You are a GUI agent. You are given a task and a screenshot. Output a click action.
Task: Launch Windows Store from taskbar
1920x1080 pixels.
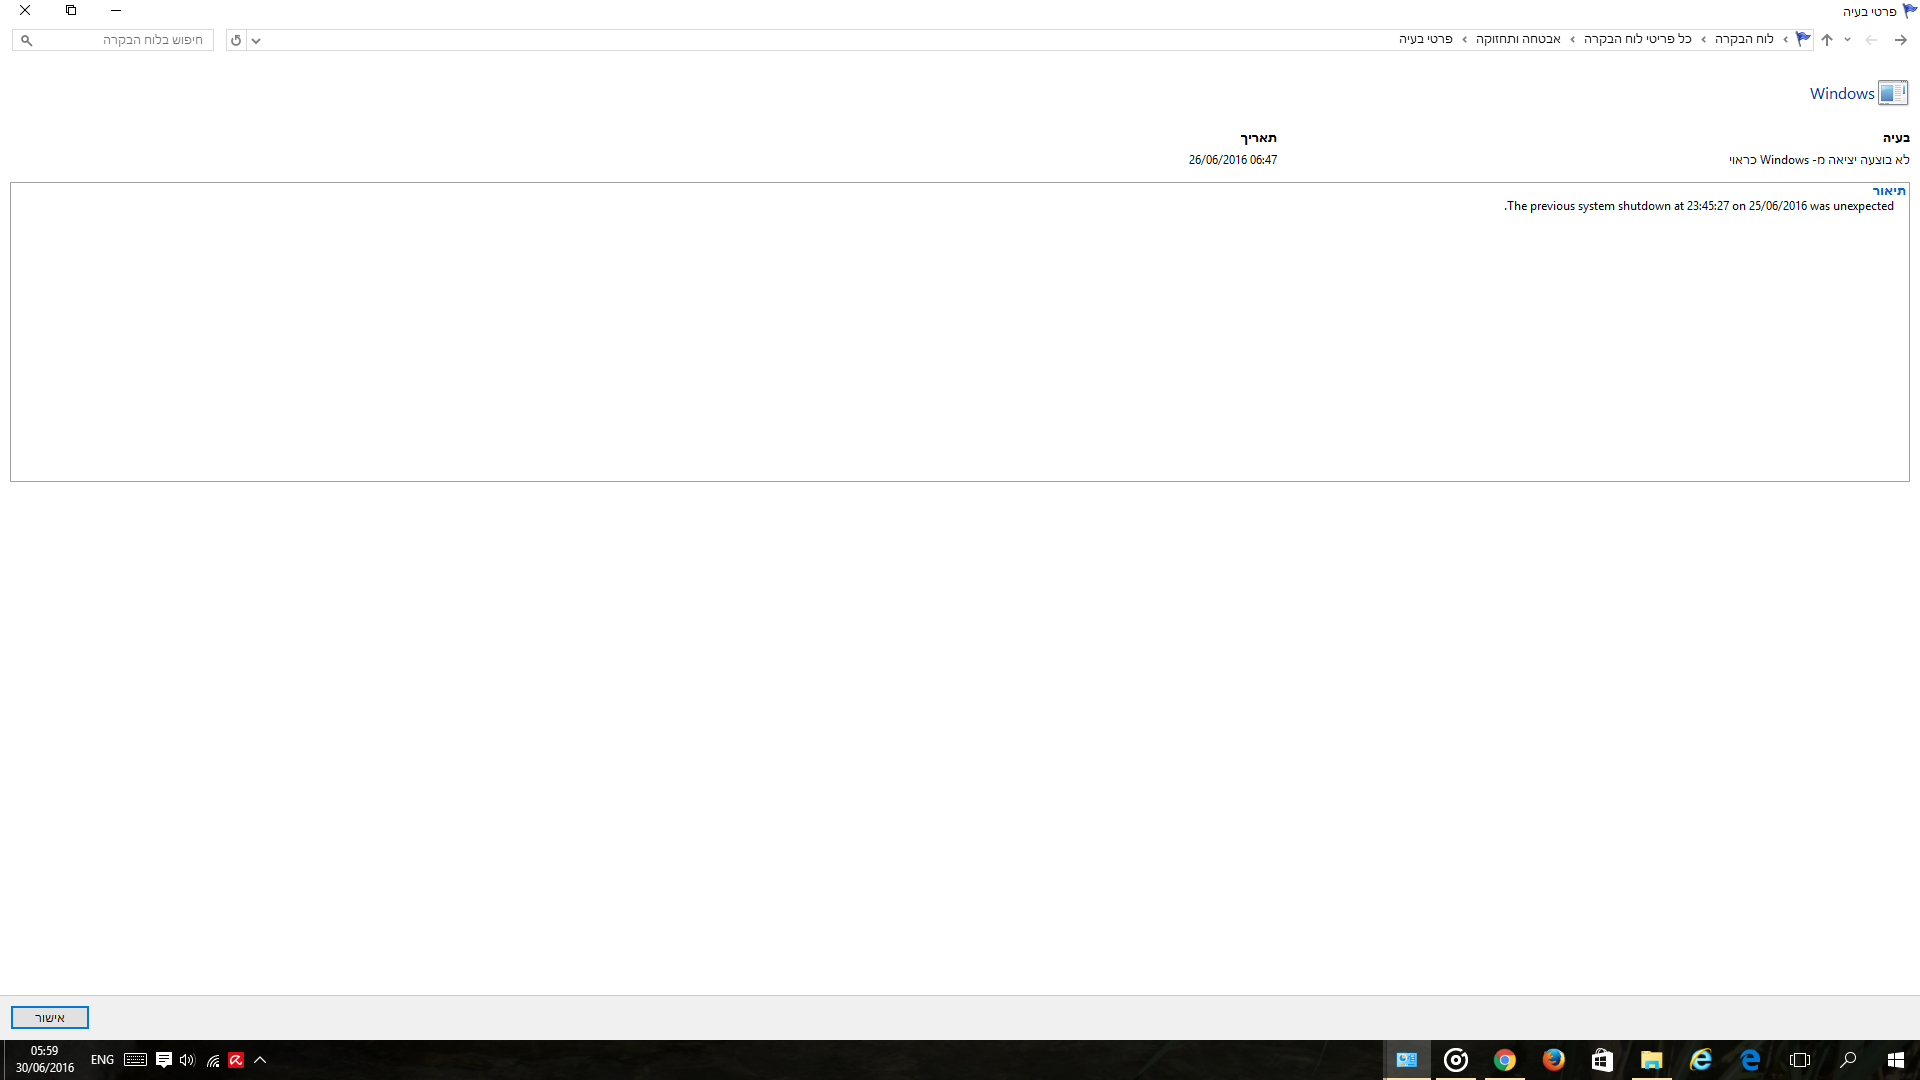point(1602,1060)
